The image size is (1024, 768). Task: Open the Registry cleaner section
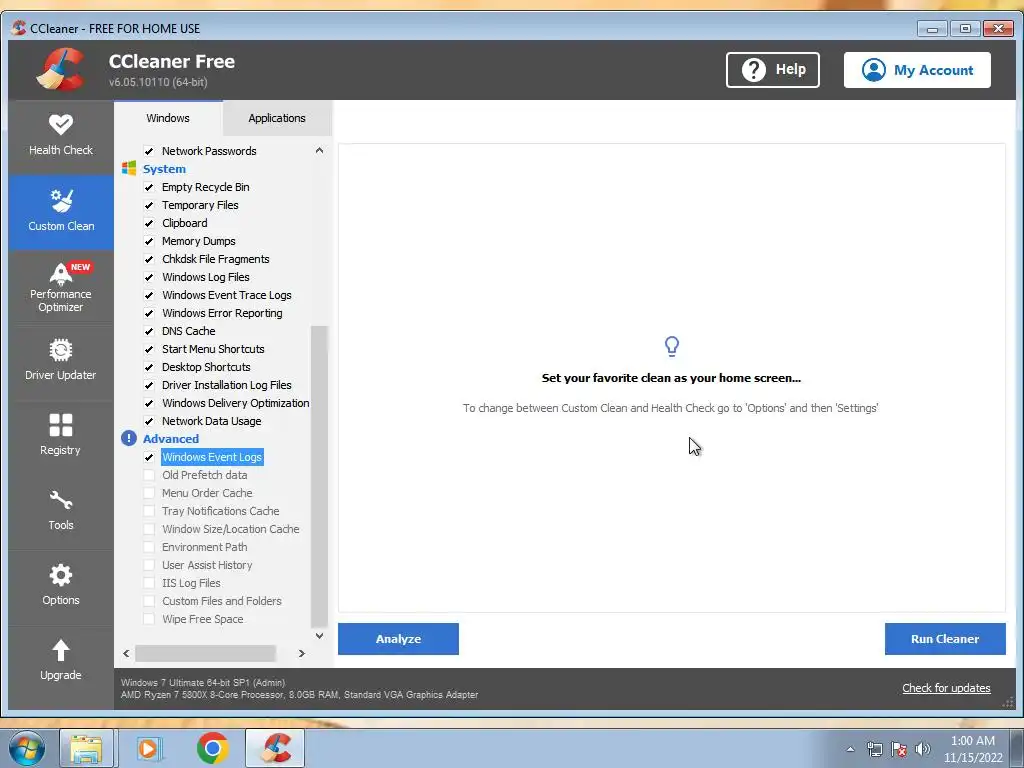61,437
